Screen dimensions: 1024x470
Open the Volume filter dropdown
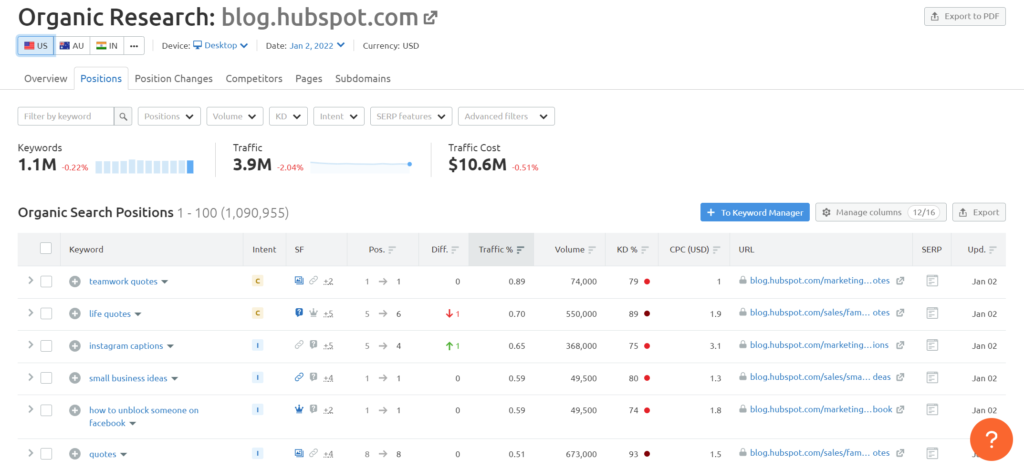click(235, 116)
